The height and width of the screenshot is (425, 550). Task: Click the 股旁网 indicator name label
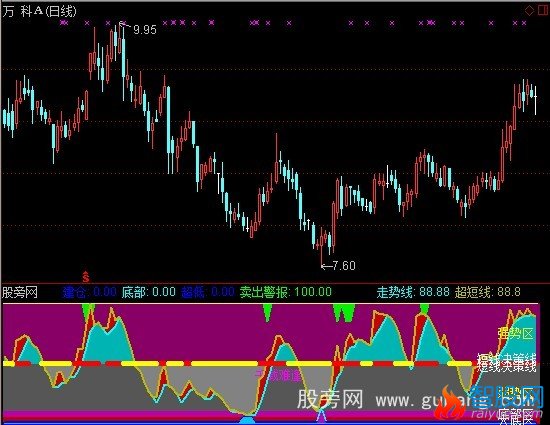click(x=20, y=292)
